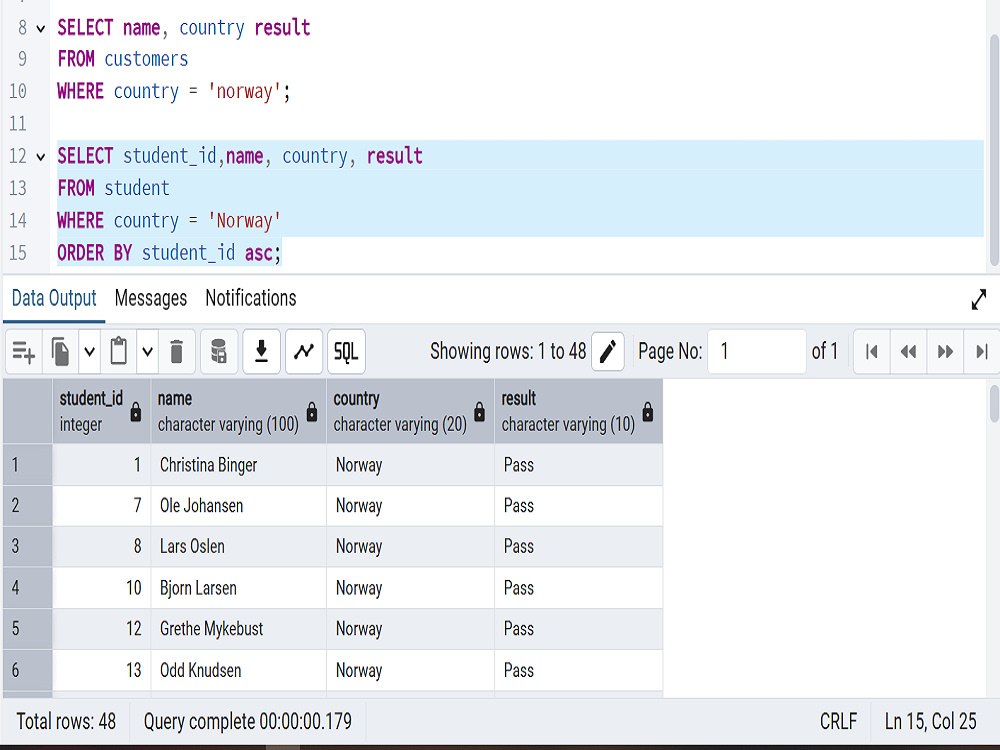Select row number 6 in the results grid
Screen dimensions: 1000x750
tap(27, 670)
